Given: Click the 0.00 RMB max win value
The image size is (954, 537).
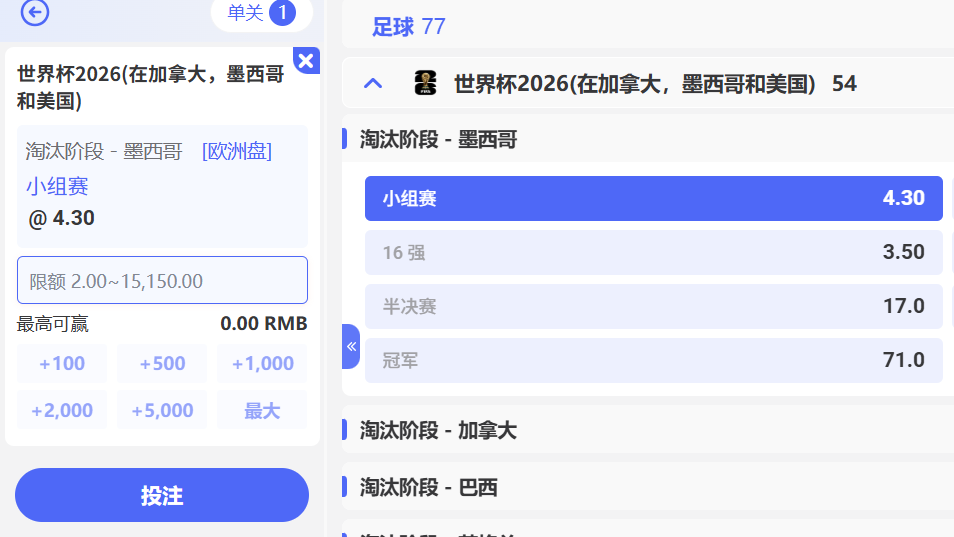Looking at the screenshot, I should pyautogui.click(x=263, y=324).
